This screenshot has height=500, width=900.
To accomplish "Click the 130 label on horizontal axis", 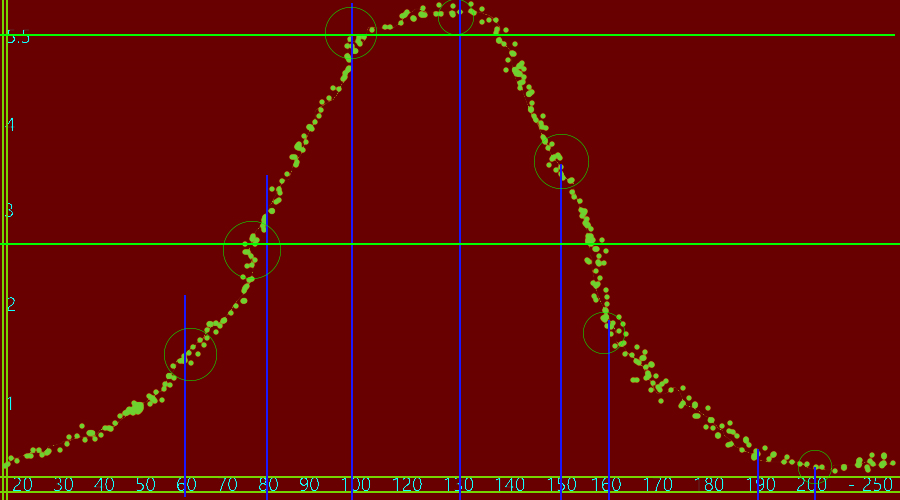I will pos(459,485).
